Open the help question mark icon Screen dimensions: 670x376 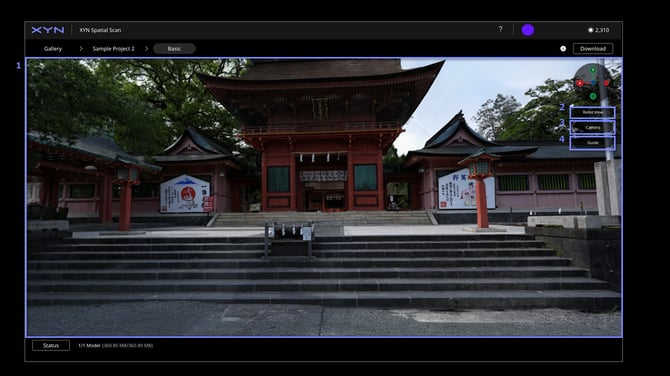pos(500,29)
